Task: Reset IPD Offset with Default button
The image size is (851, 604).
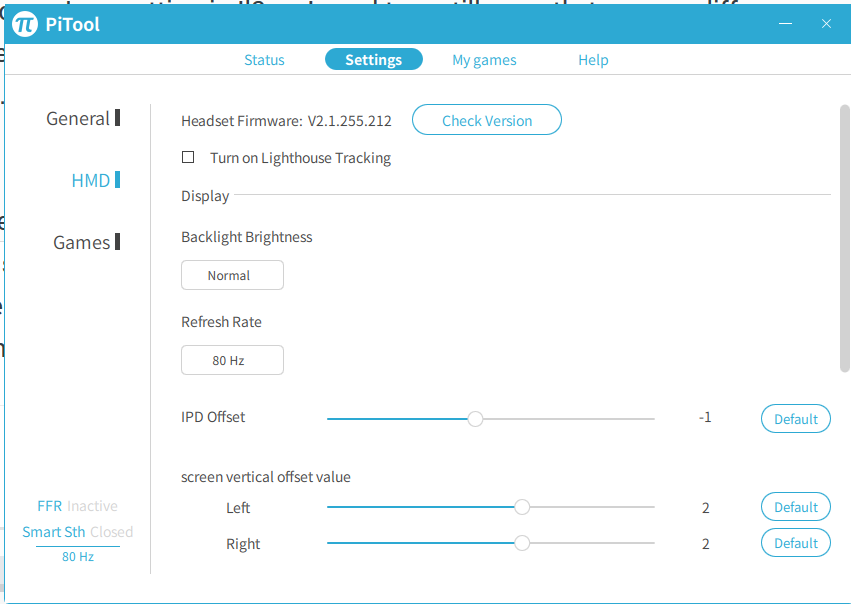Action: 796,419
